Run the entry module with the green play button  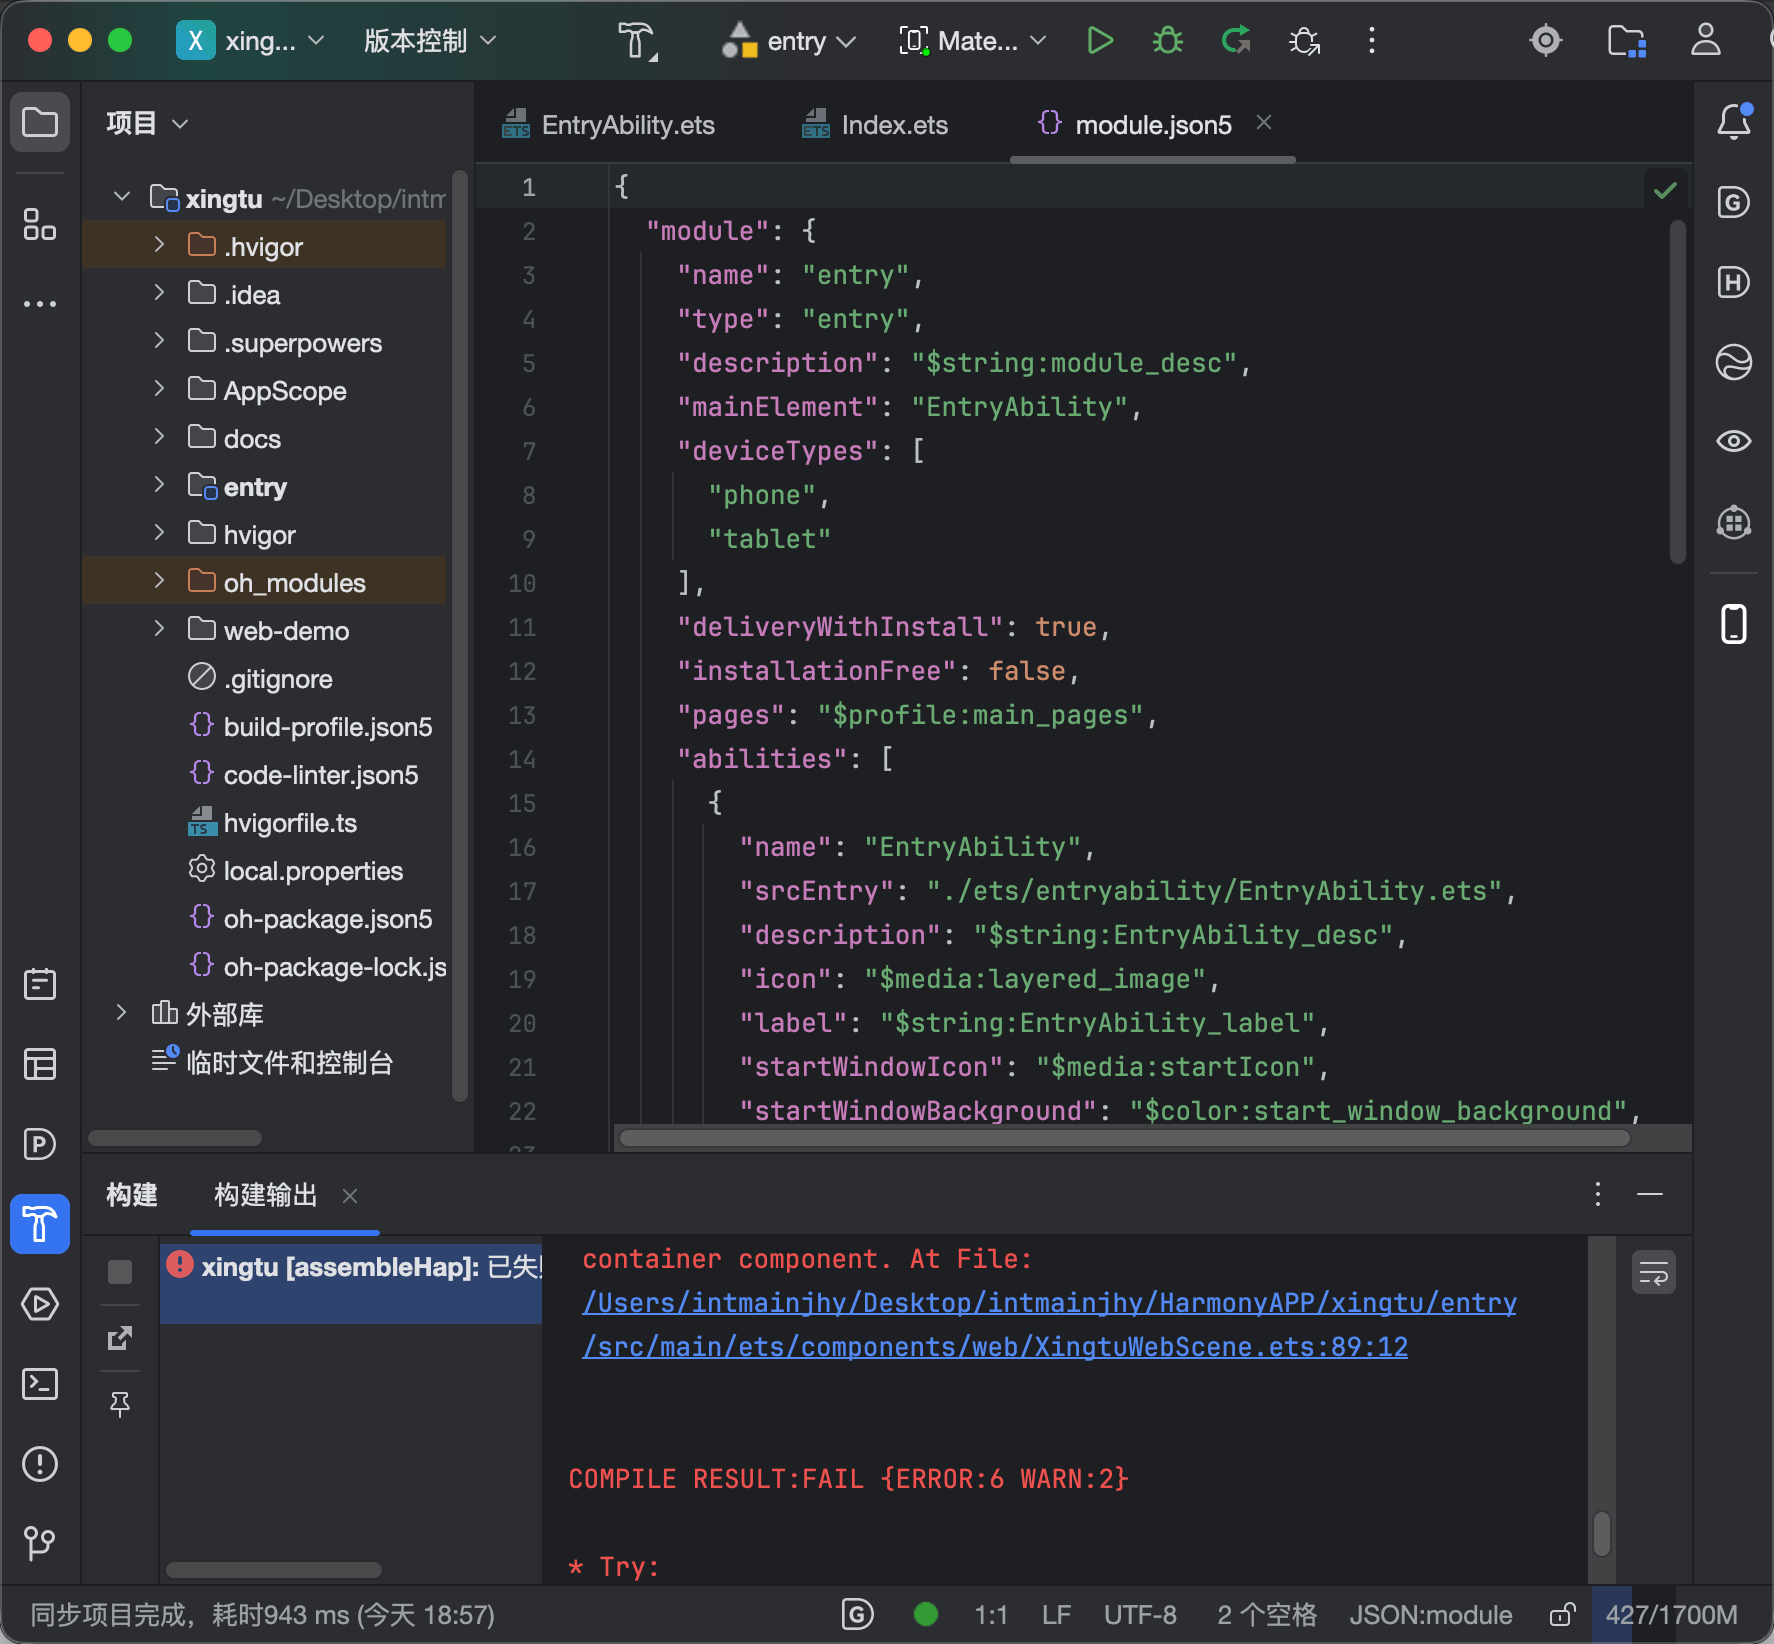click(x=1100, y=41)
